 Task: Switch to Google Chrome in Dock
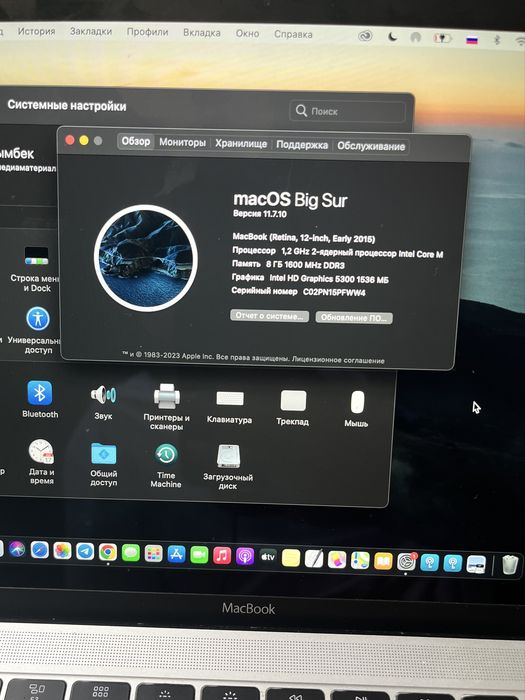point(108,552)
